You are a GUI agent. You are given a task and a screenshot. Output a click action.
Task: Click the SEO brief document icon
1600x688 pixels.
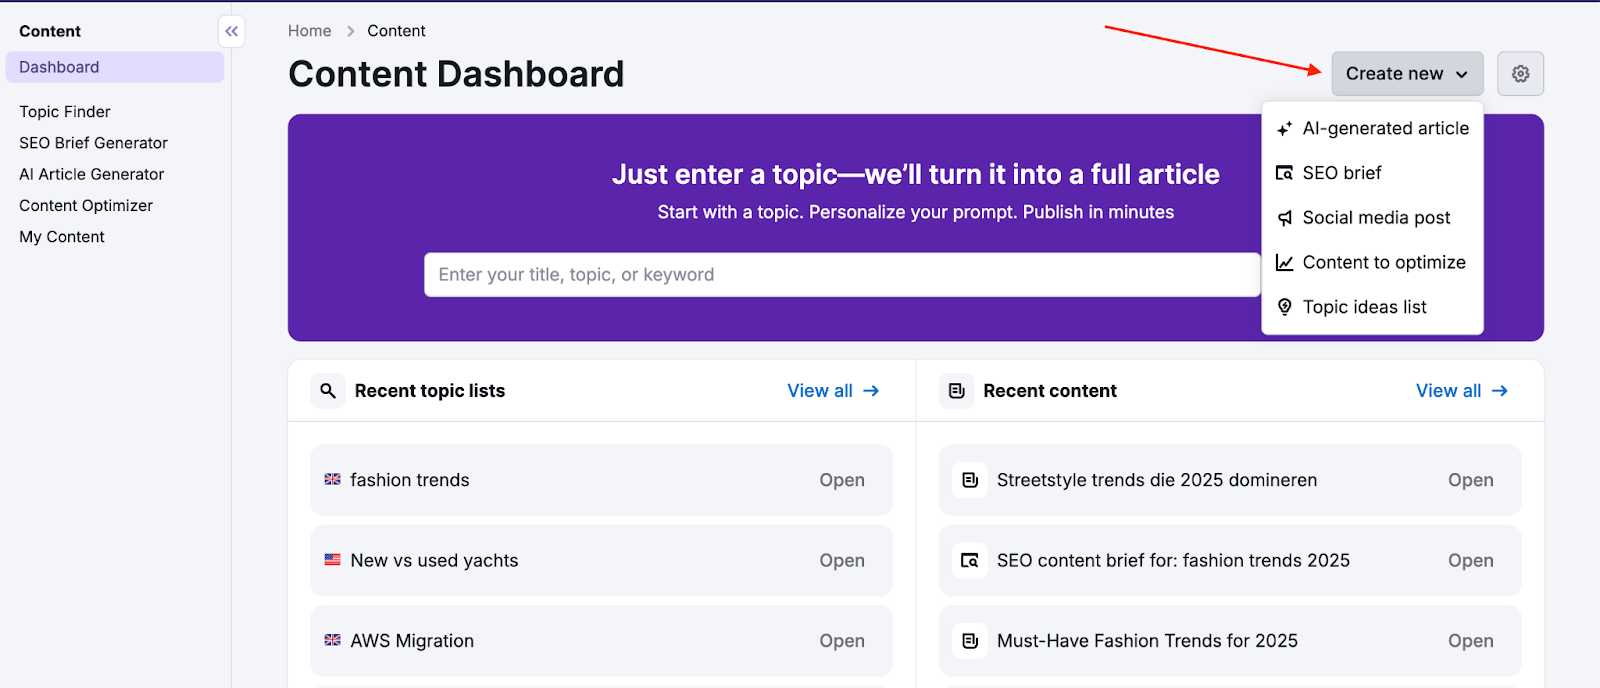1285,172
